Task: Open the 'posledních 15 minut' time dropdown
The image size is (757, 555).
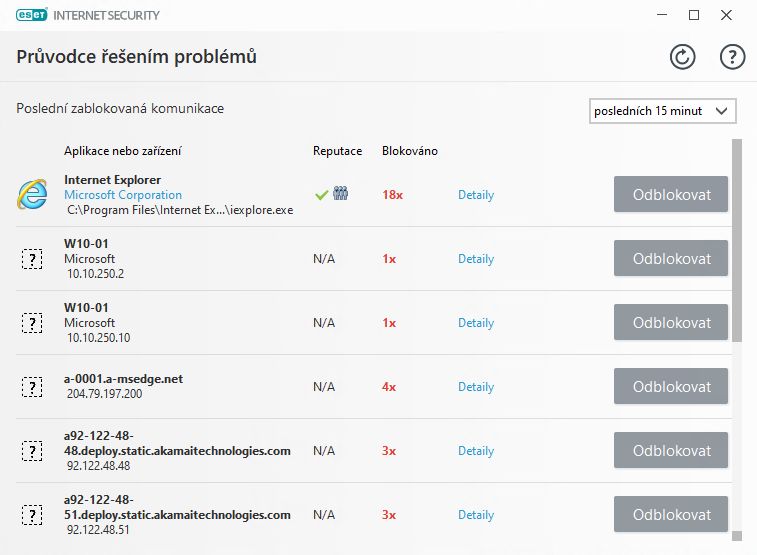Action: pyautogui.click(x=662, y=111)
